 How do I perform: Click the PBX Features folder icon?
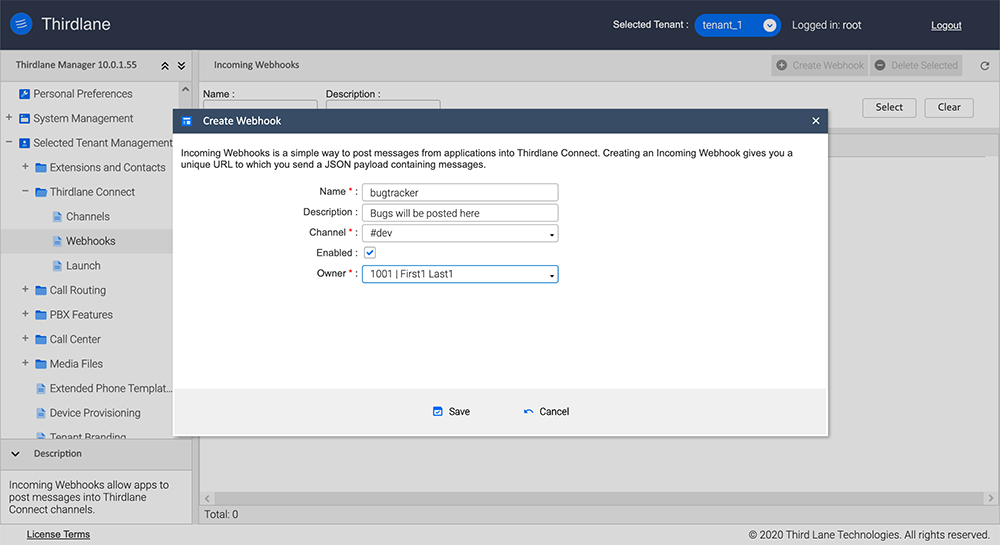point(41,315)
